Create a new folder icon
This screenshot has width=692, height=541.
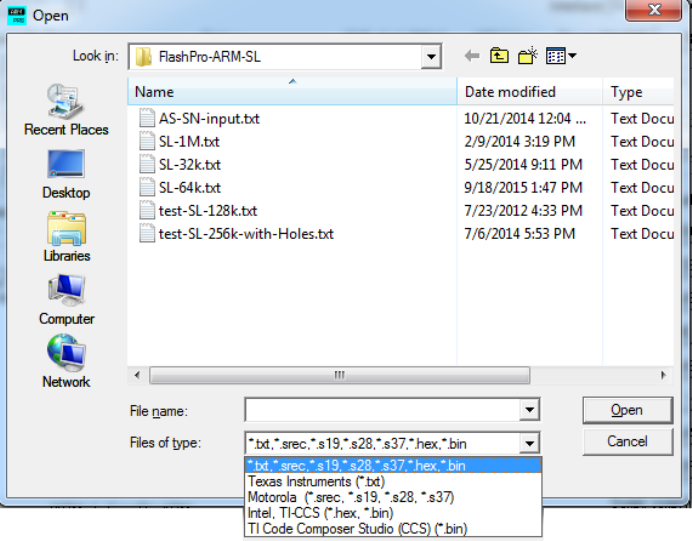click(528, 56)
